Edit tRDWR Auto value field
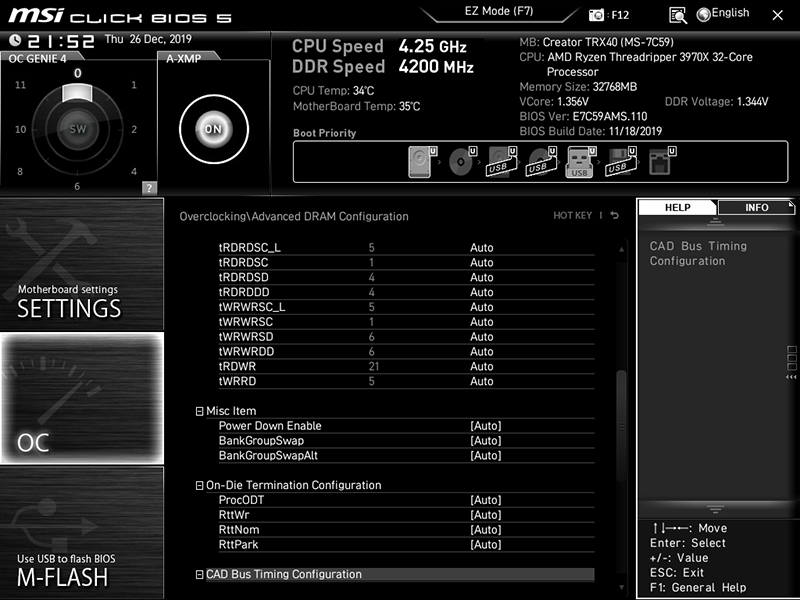Viewport: 800px width, 600px height. [482, 366]
